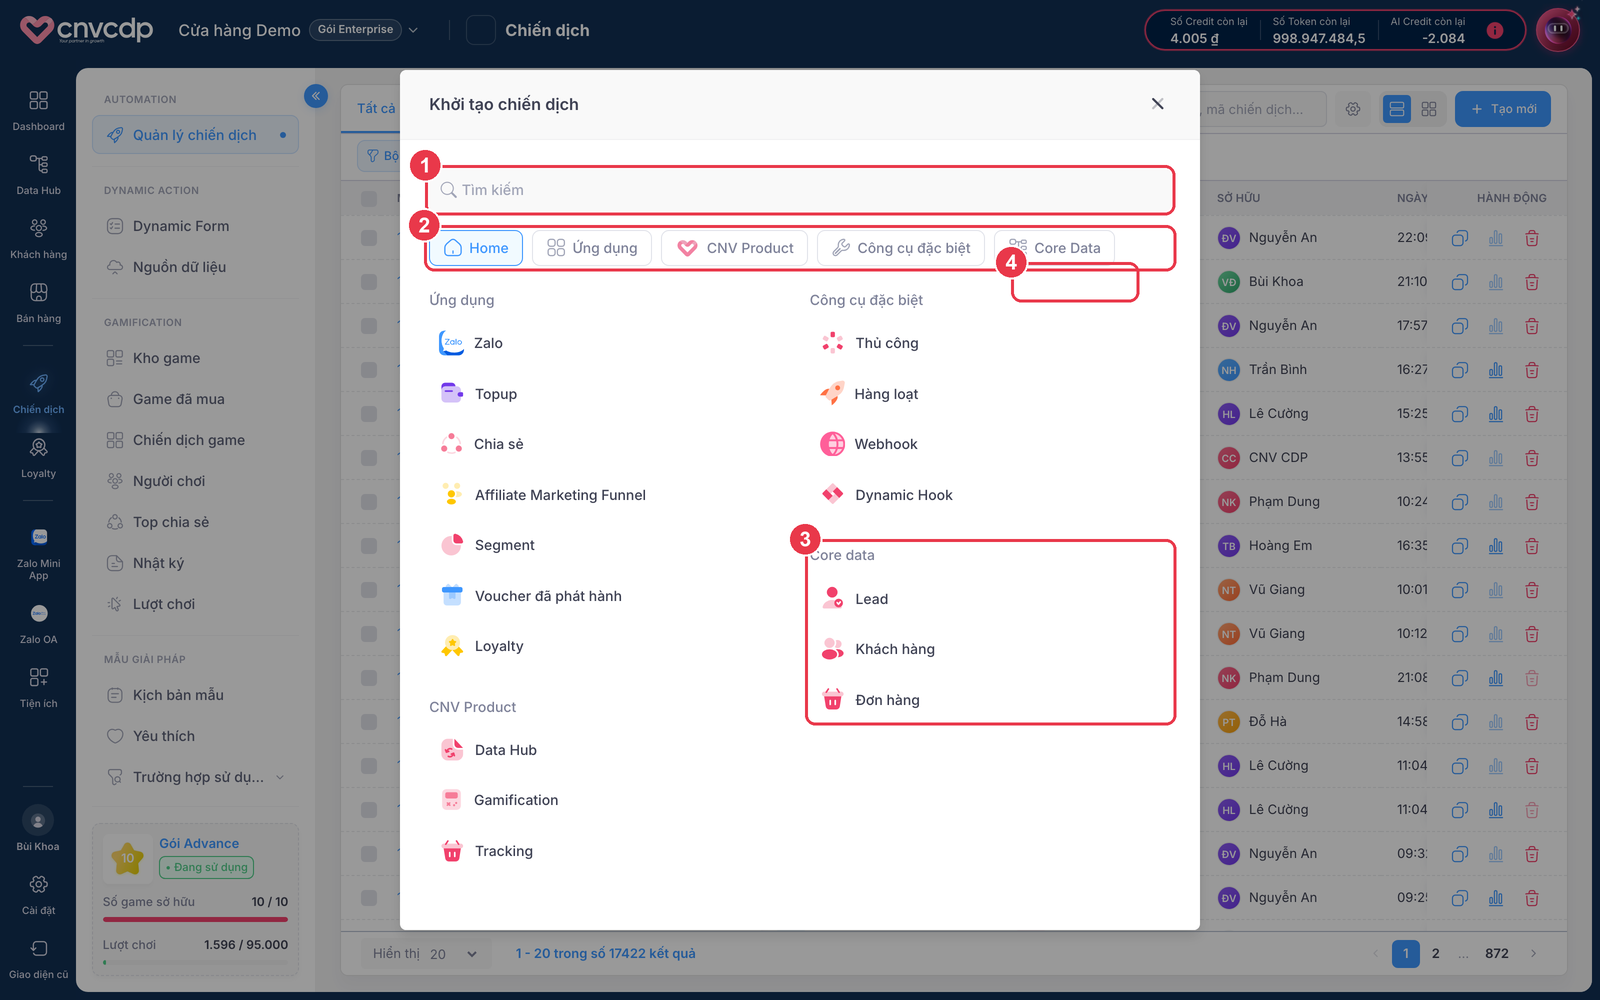This screenshot has width=1600, height=1000.
Task: Go to Dashboard in left rail
Action: (38, 110)
